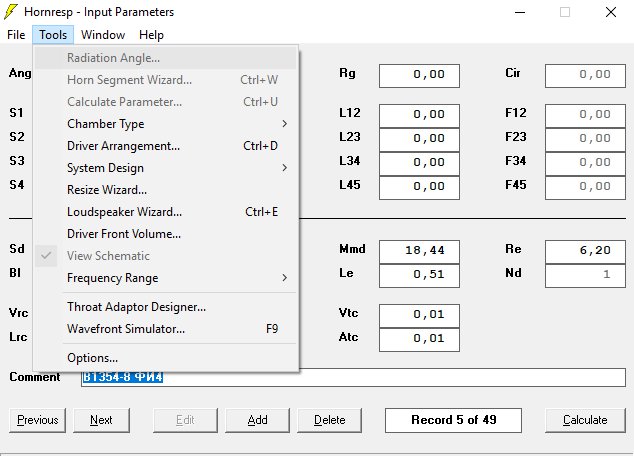Viewport: 634px width, 456px height.
Task: Open the Help menu
Action: (x=151, y=35)
